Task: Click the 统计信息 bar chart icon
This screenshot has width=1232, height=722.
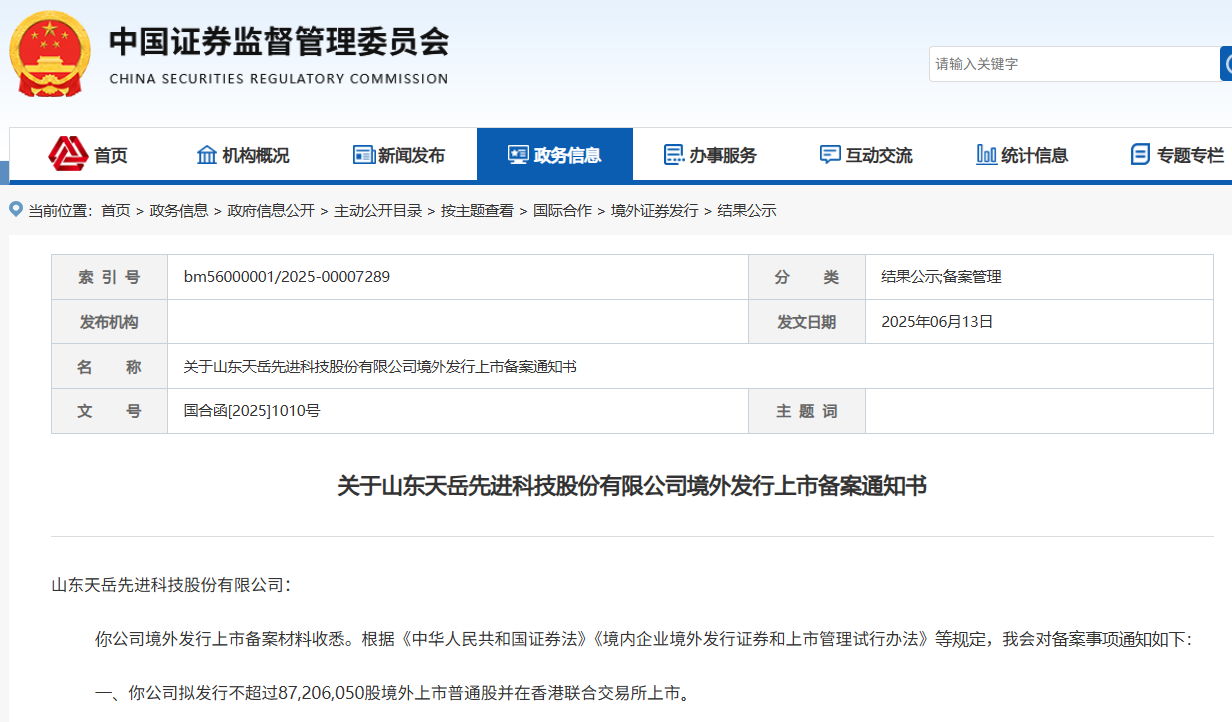Action: click(x=986, y=155)
